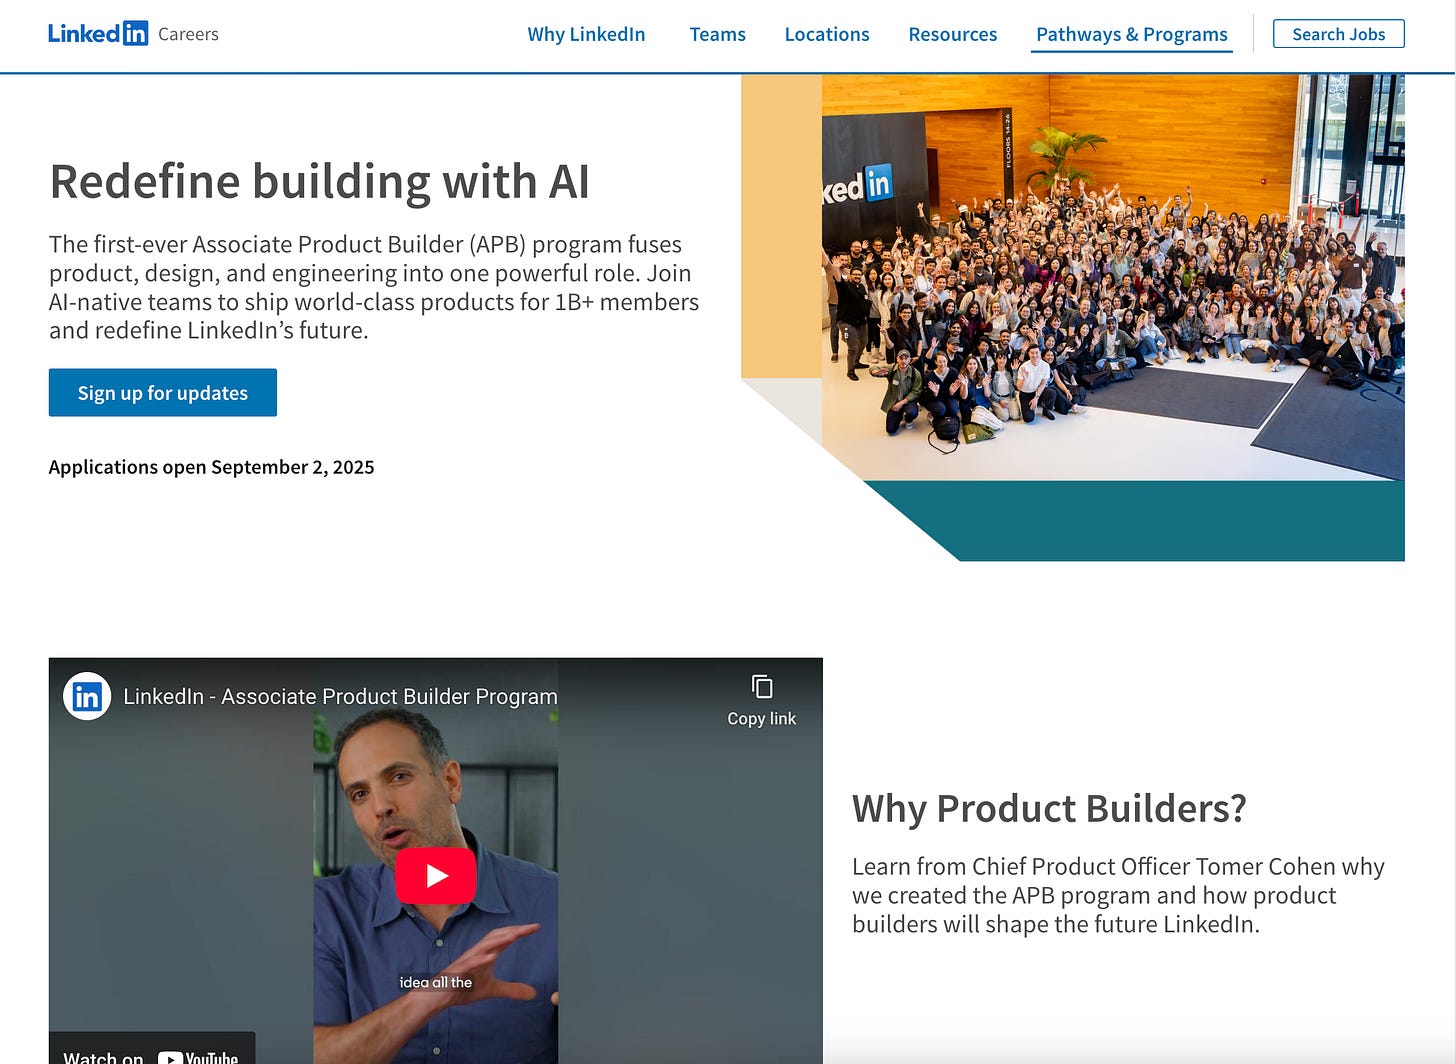Click the Why Product Builders? heading
This screenshot has height=1064, width=1456.
coord(1049,808)
